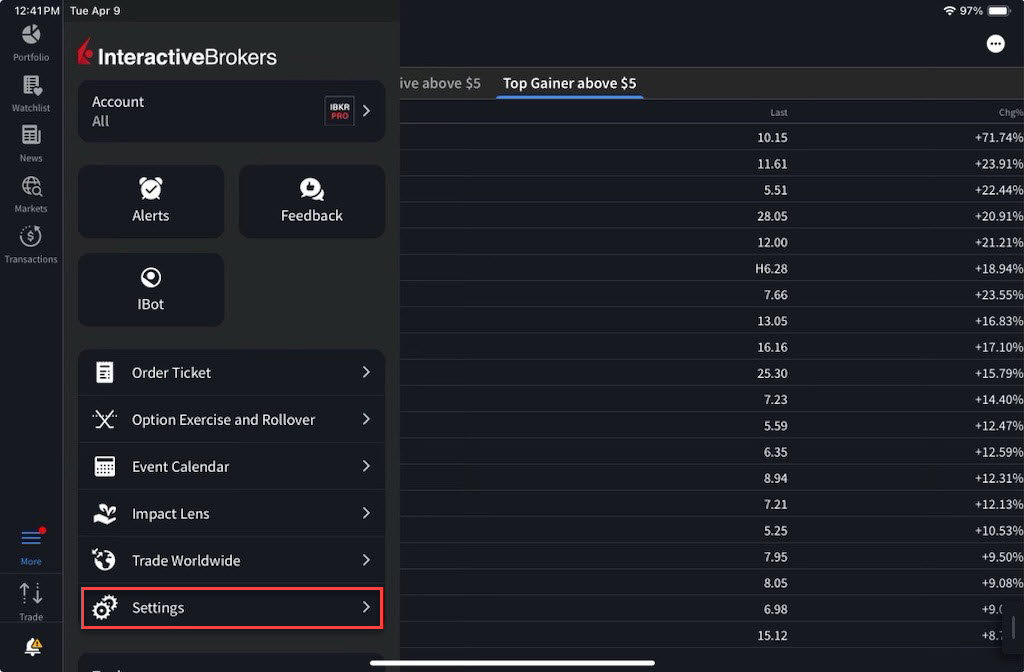
Task: Select Settings menu label
Action: pos(158,608)
